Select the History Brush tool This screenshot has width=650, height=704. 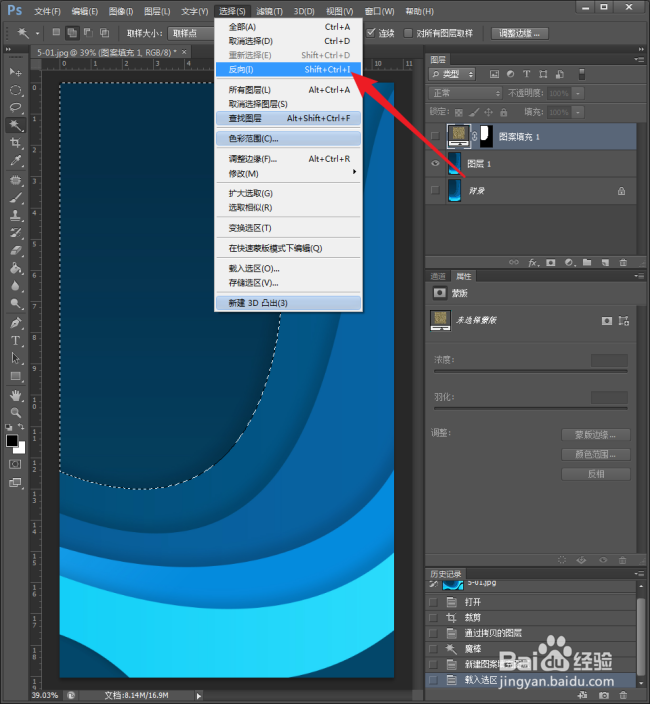pos(15,233)
